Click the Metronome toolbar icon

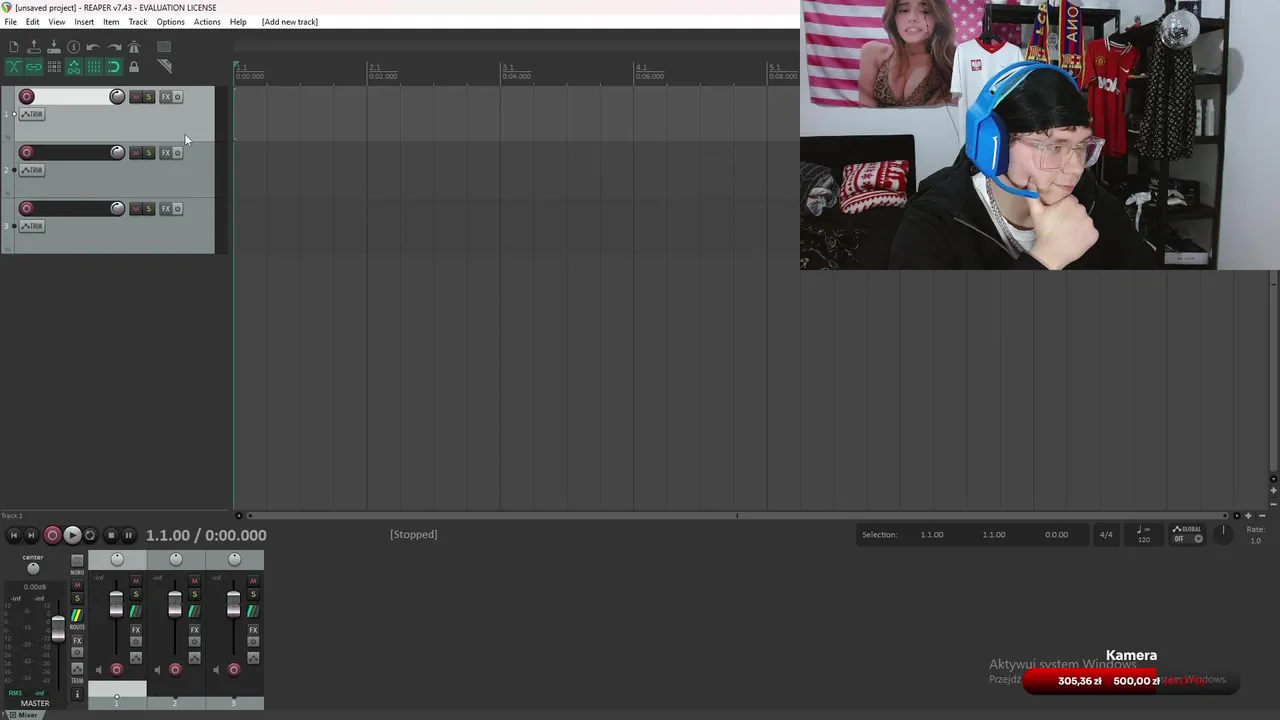click(x=134, y=47)
